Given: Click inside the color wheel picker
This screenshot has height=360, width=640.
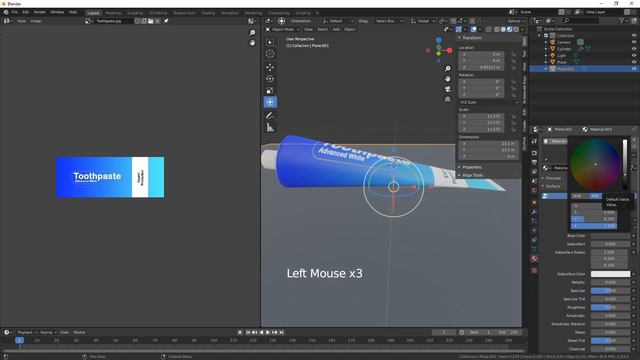Looking at the screenshot, I should click(x=595, y=164).
